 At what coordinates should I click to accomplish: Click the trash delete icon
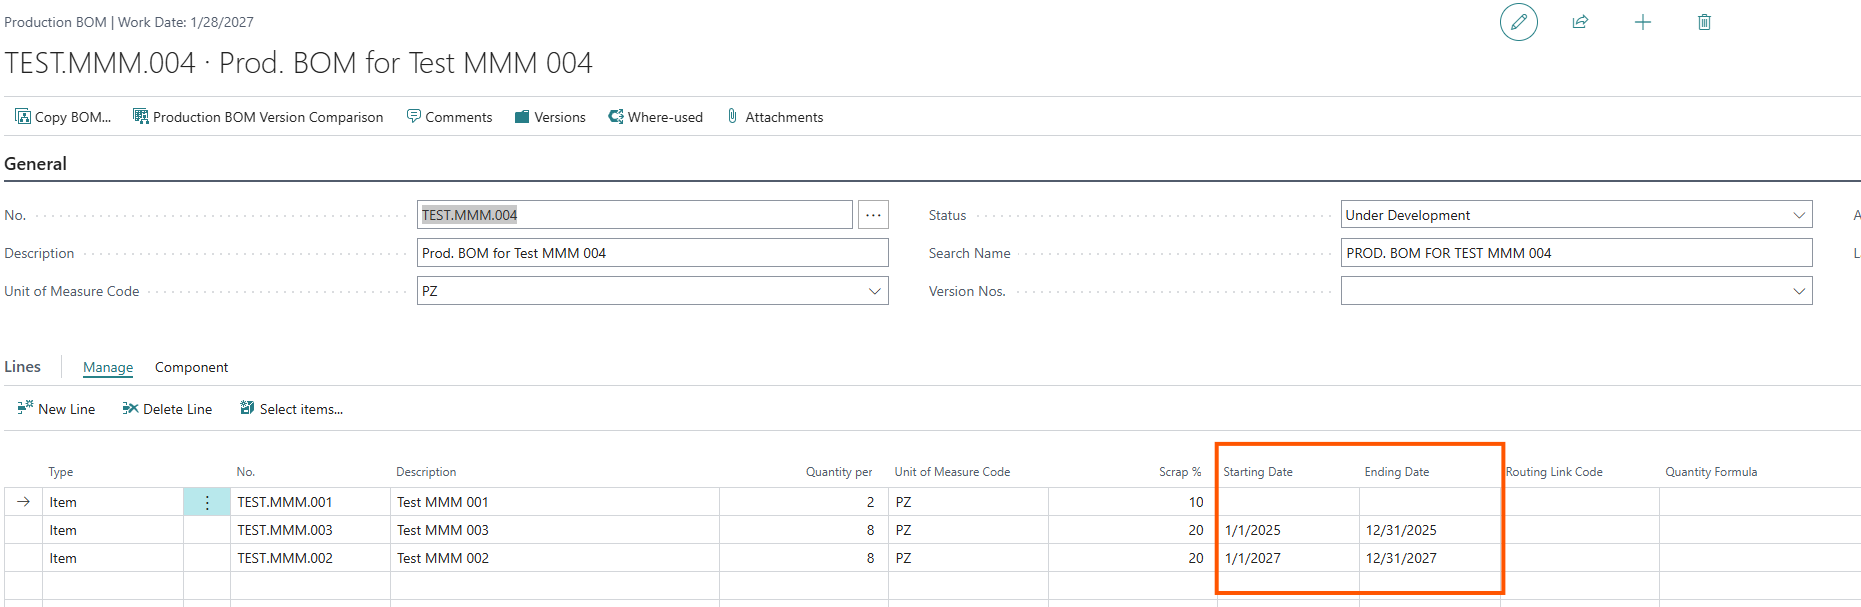(1704, 22)
